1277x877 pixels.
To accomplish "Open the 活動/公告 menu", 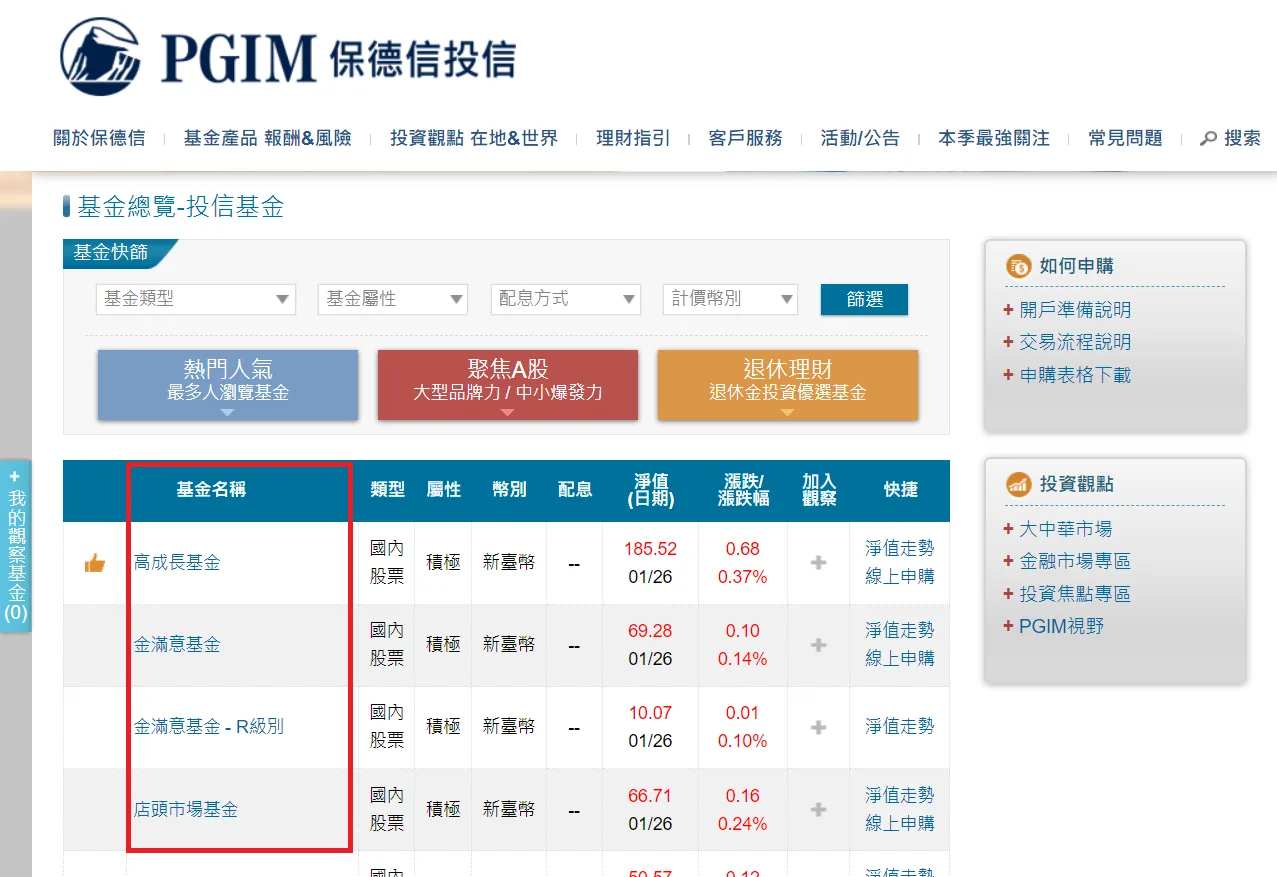I will (860, 139).
